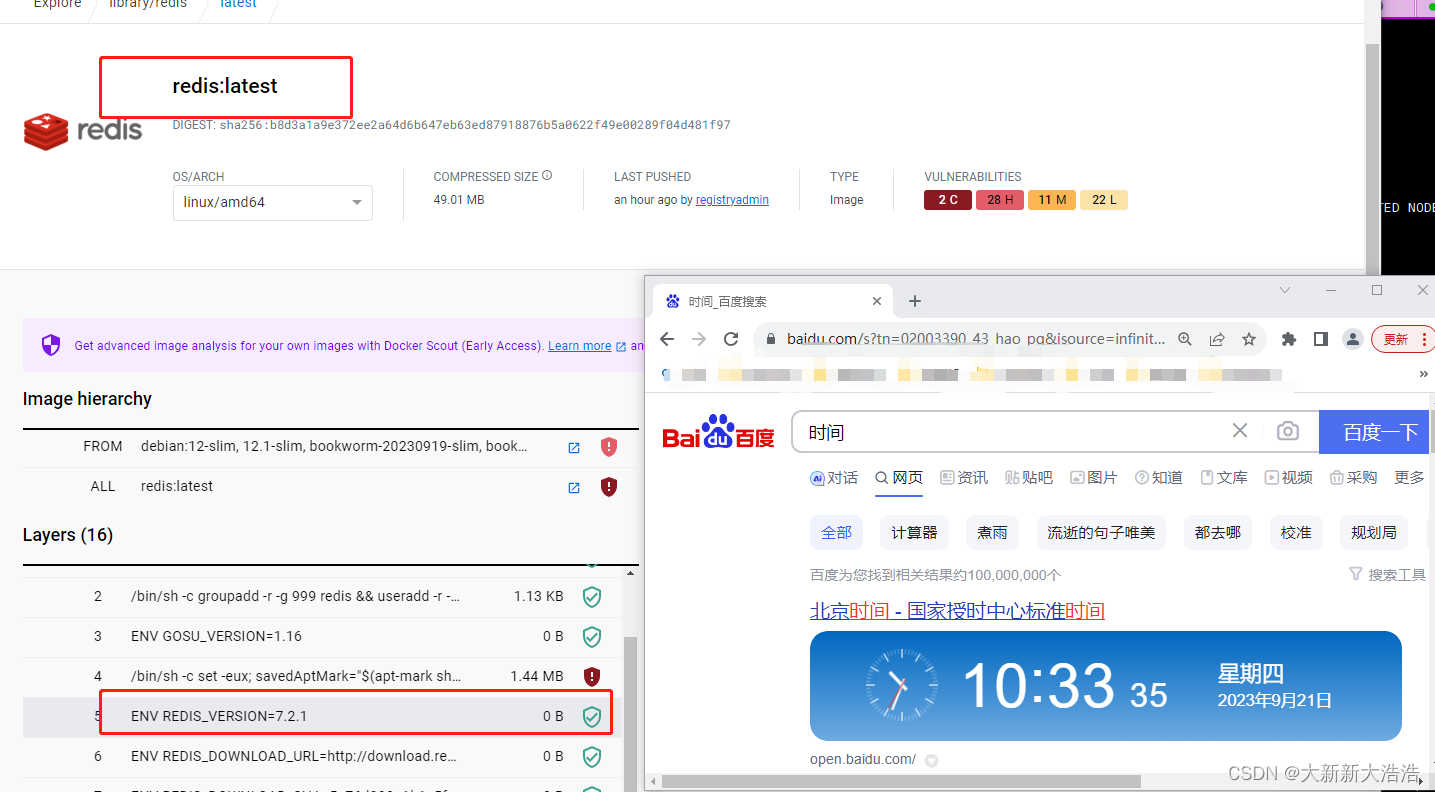This screenshot has width=1435, height=792.
Task: Switch to the 图片 tab
Action: pos(1094,478)
